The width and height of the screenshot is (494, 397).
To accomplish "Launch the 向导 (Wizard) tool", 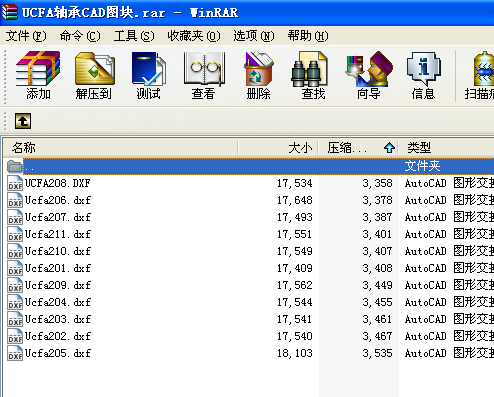I will pos(369,75).
